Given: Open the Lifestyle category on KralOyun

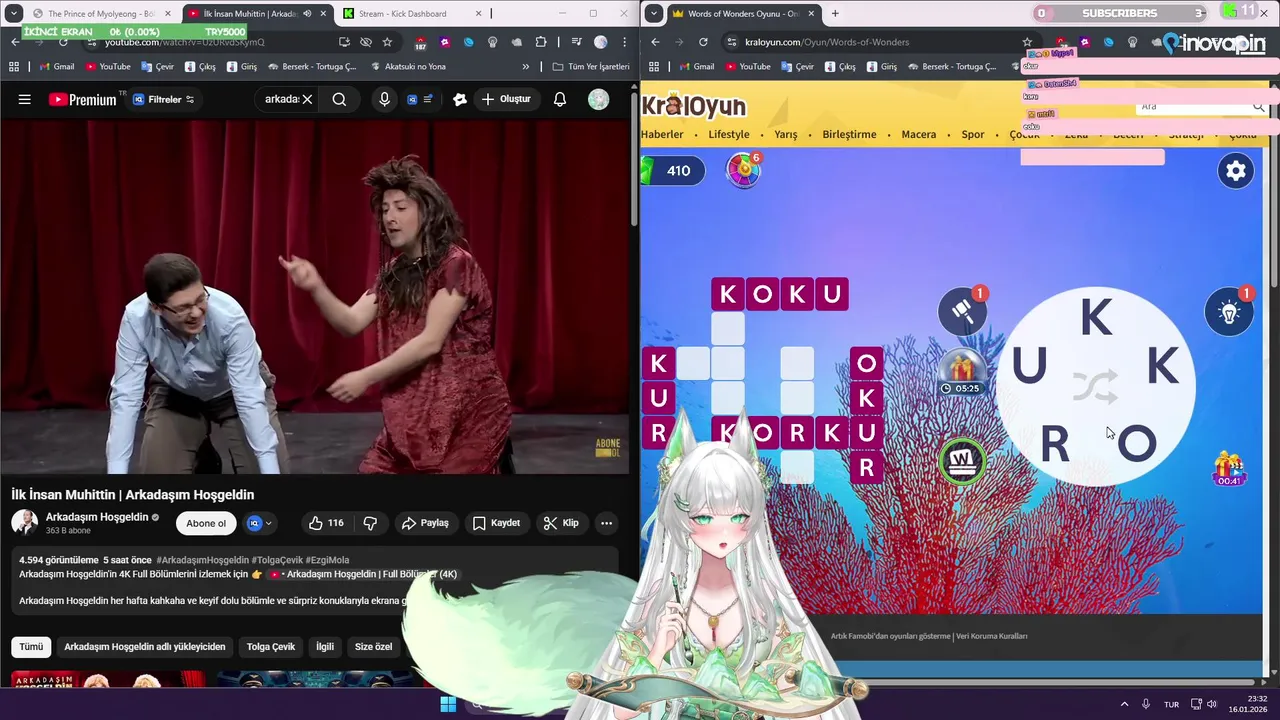Looking at the screenshot, I should click(x=729, y=135).
